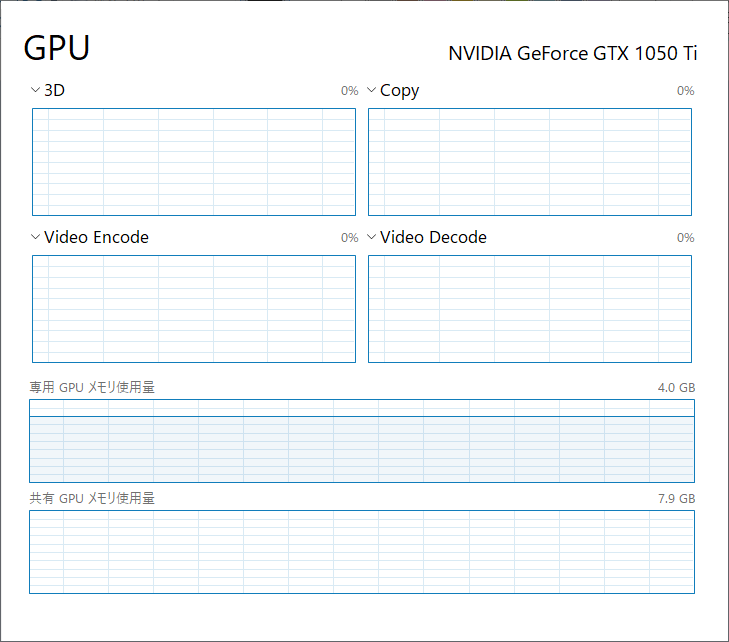
Task: Click the 4.0 GB dedicated memory value
Action: click(x=676, y=387)
